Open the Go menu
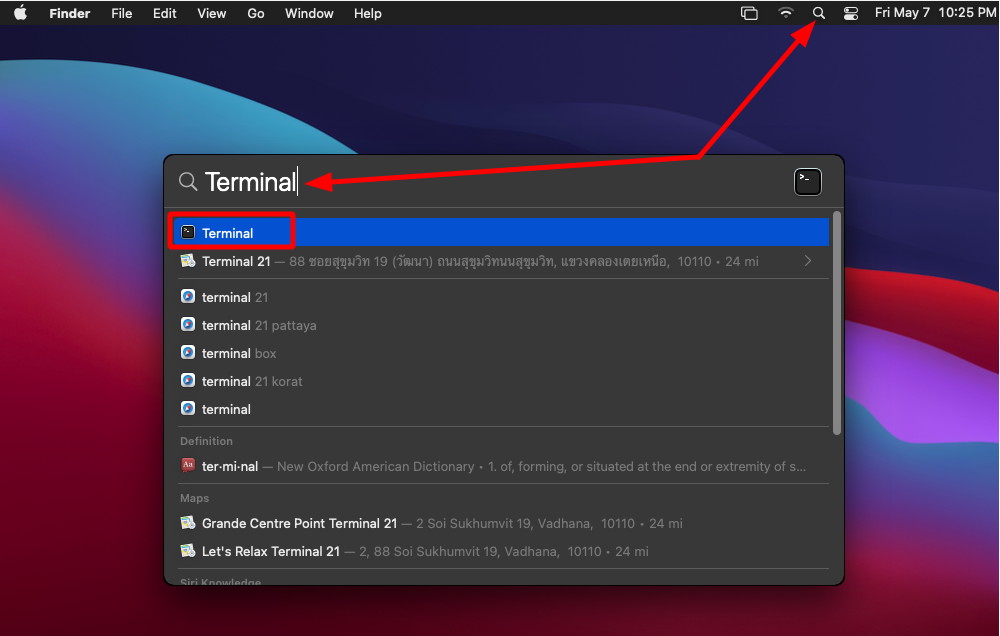Viewport: 1000px width, 636px height. click(256, 13)
